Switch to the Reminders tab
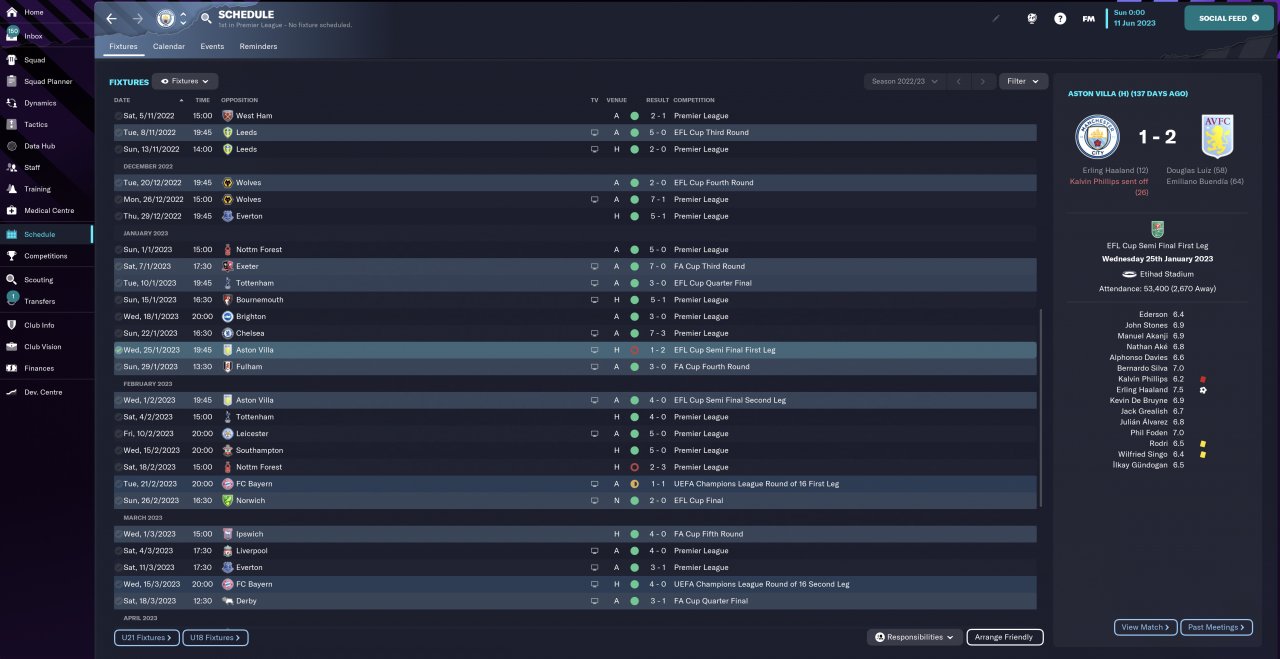Screen dimensions: 1280x659 pyautogui.click(x=258, y=46)
